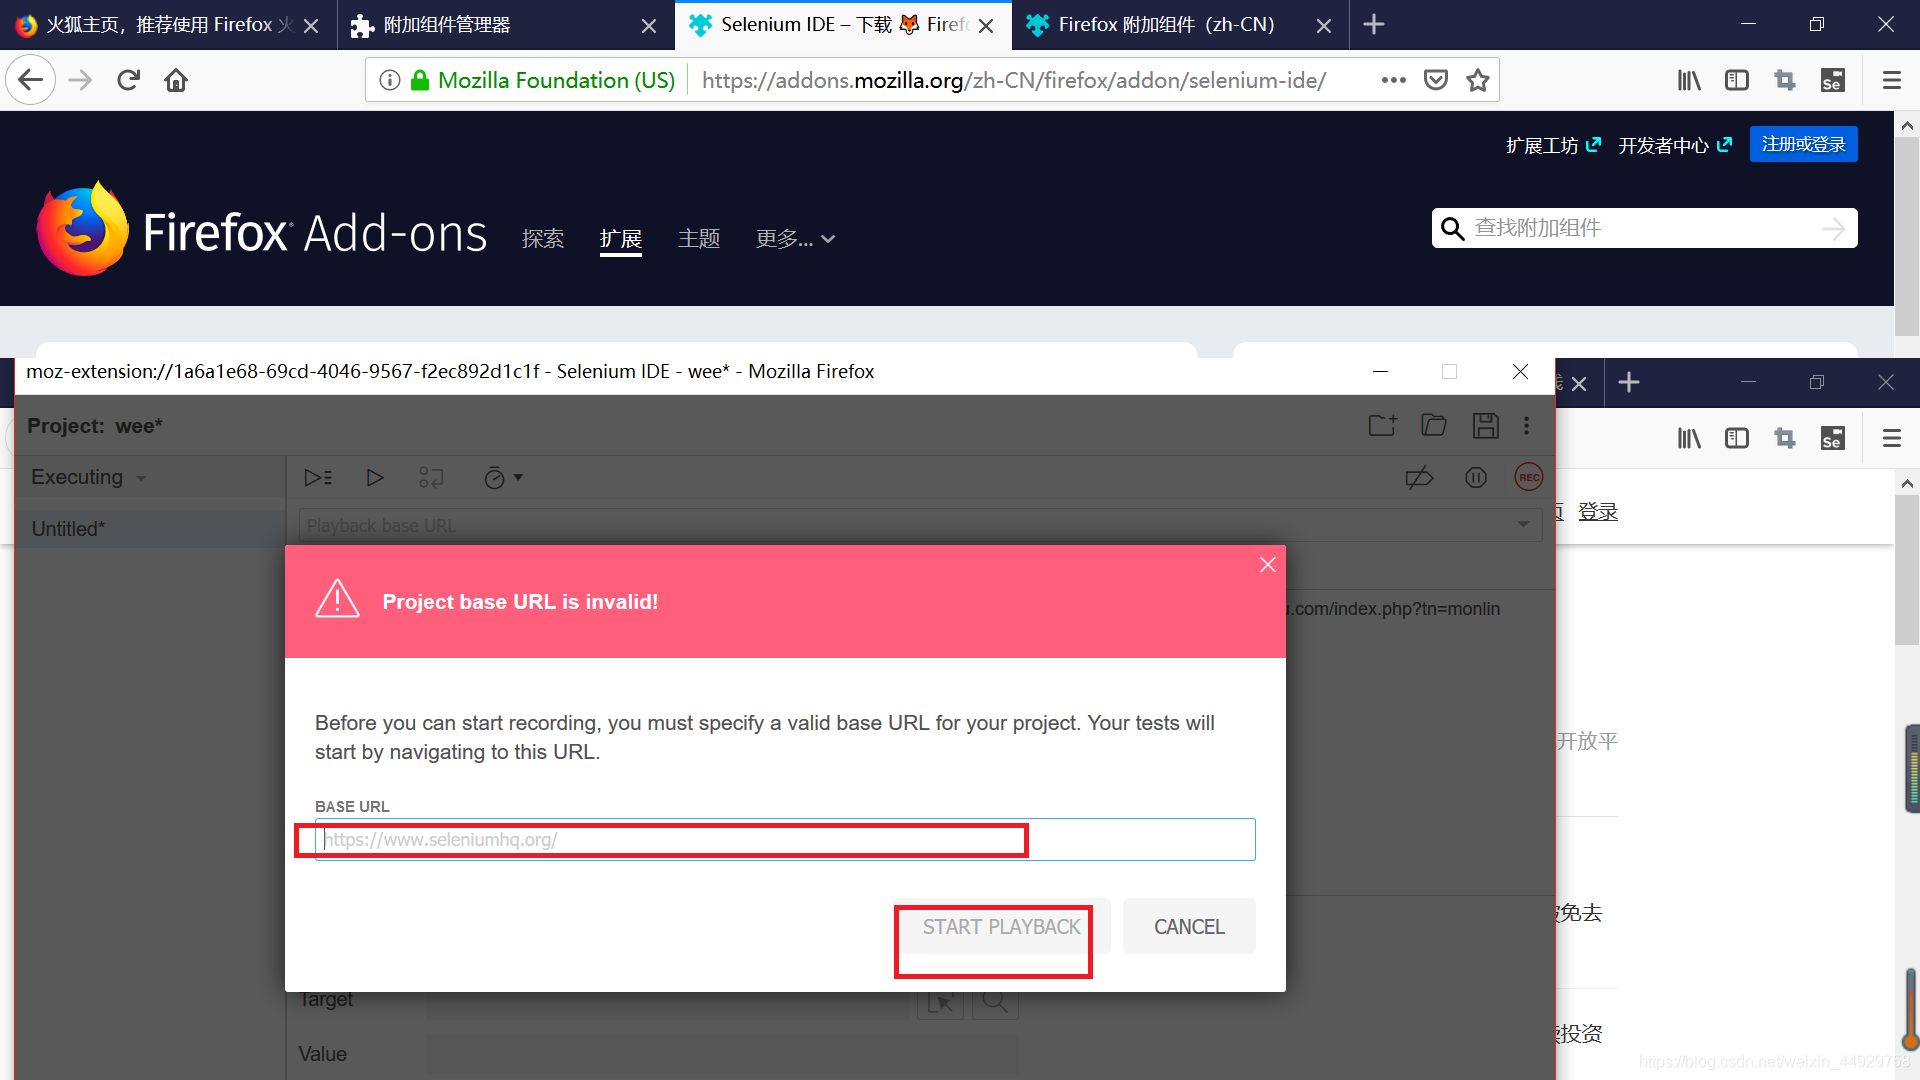Run all tests icon in Selenium IDE

[318, 478]
